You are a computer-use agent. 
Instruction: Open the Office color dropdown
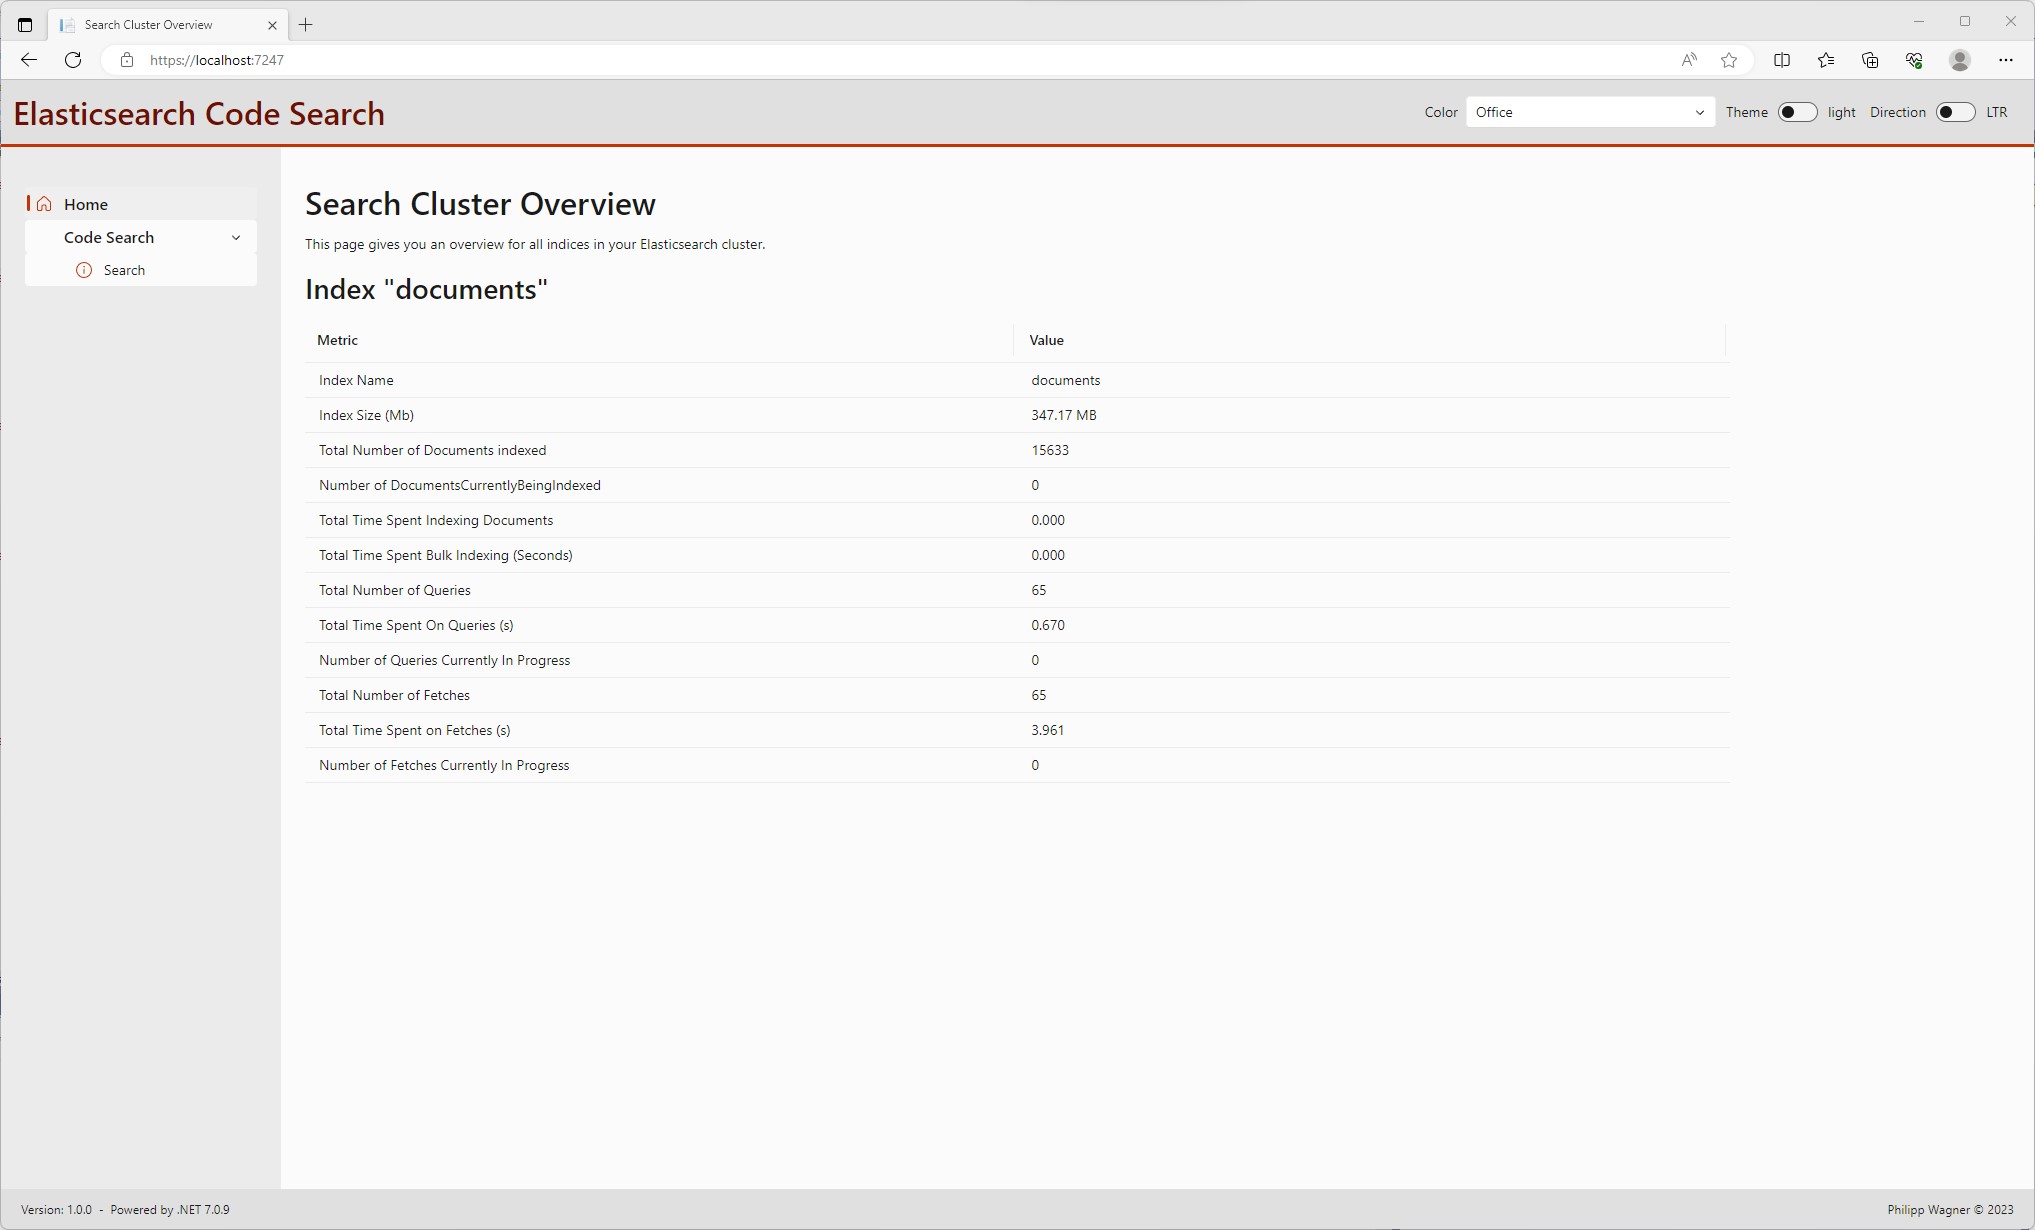point(1589,112)
